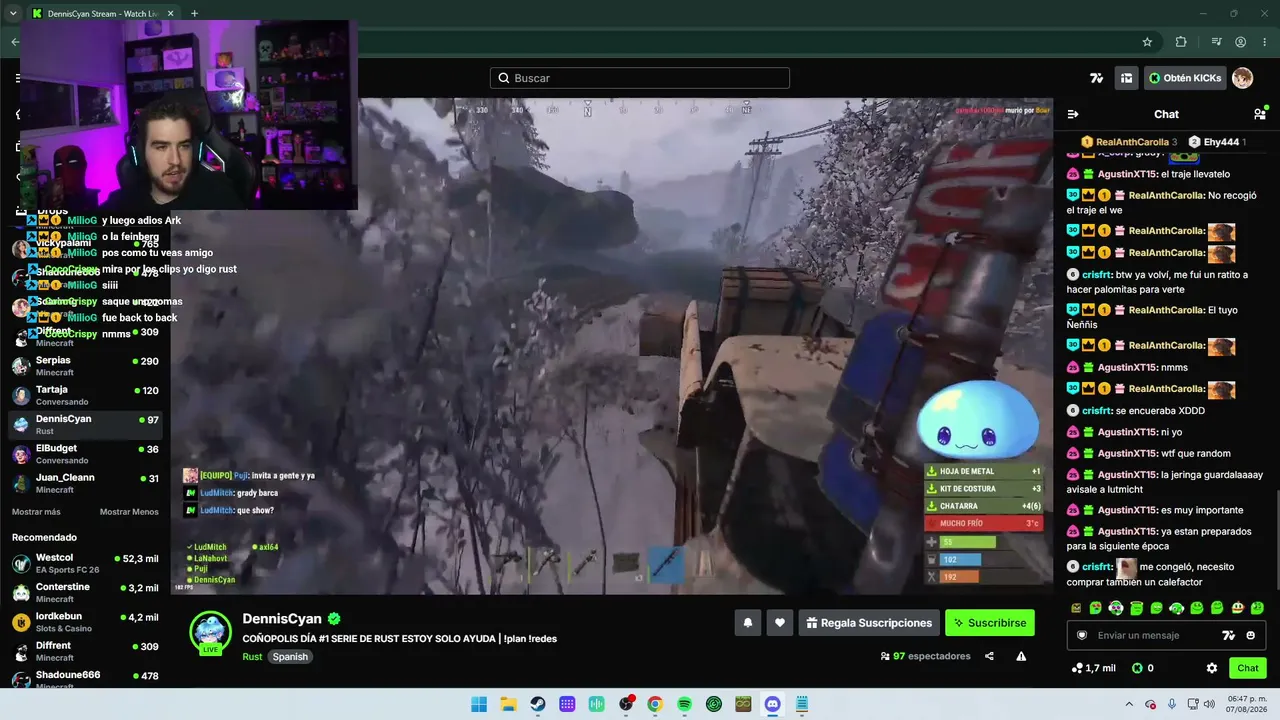The width and height of the screenshot is (1280, 720).
Task: Click the crisfrt username in the chat message "se encueraba XDDD"
Action: [1097, 410]
